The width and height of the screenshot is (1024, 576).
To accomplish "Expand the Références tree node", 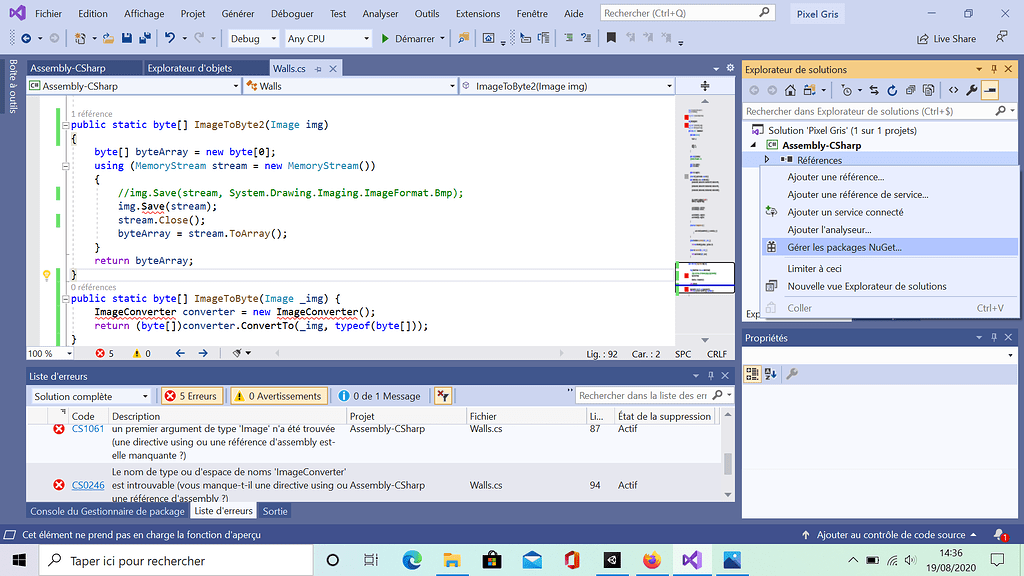I will point(767,160).
